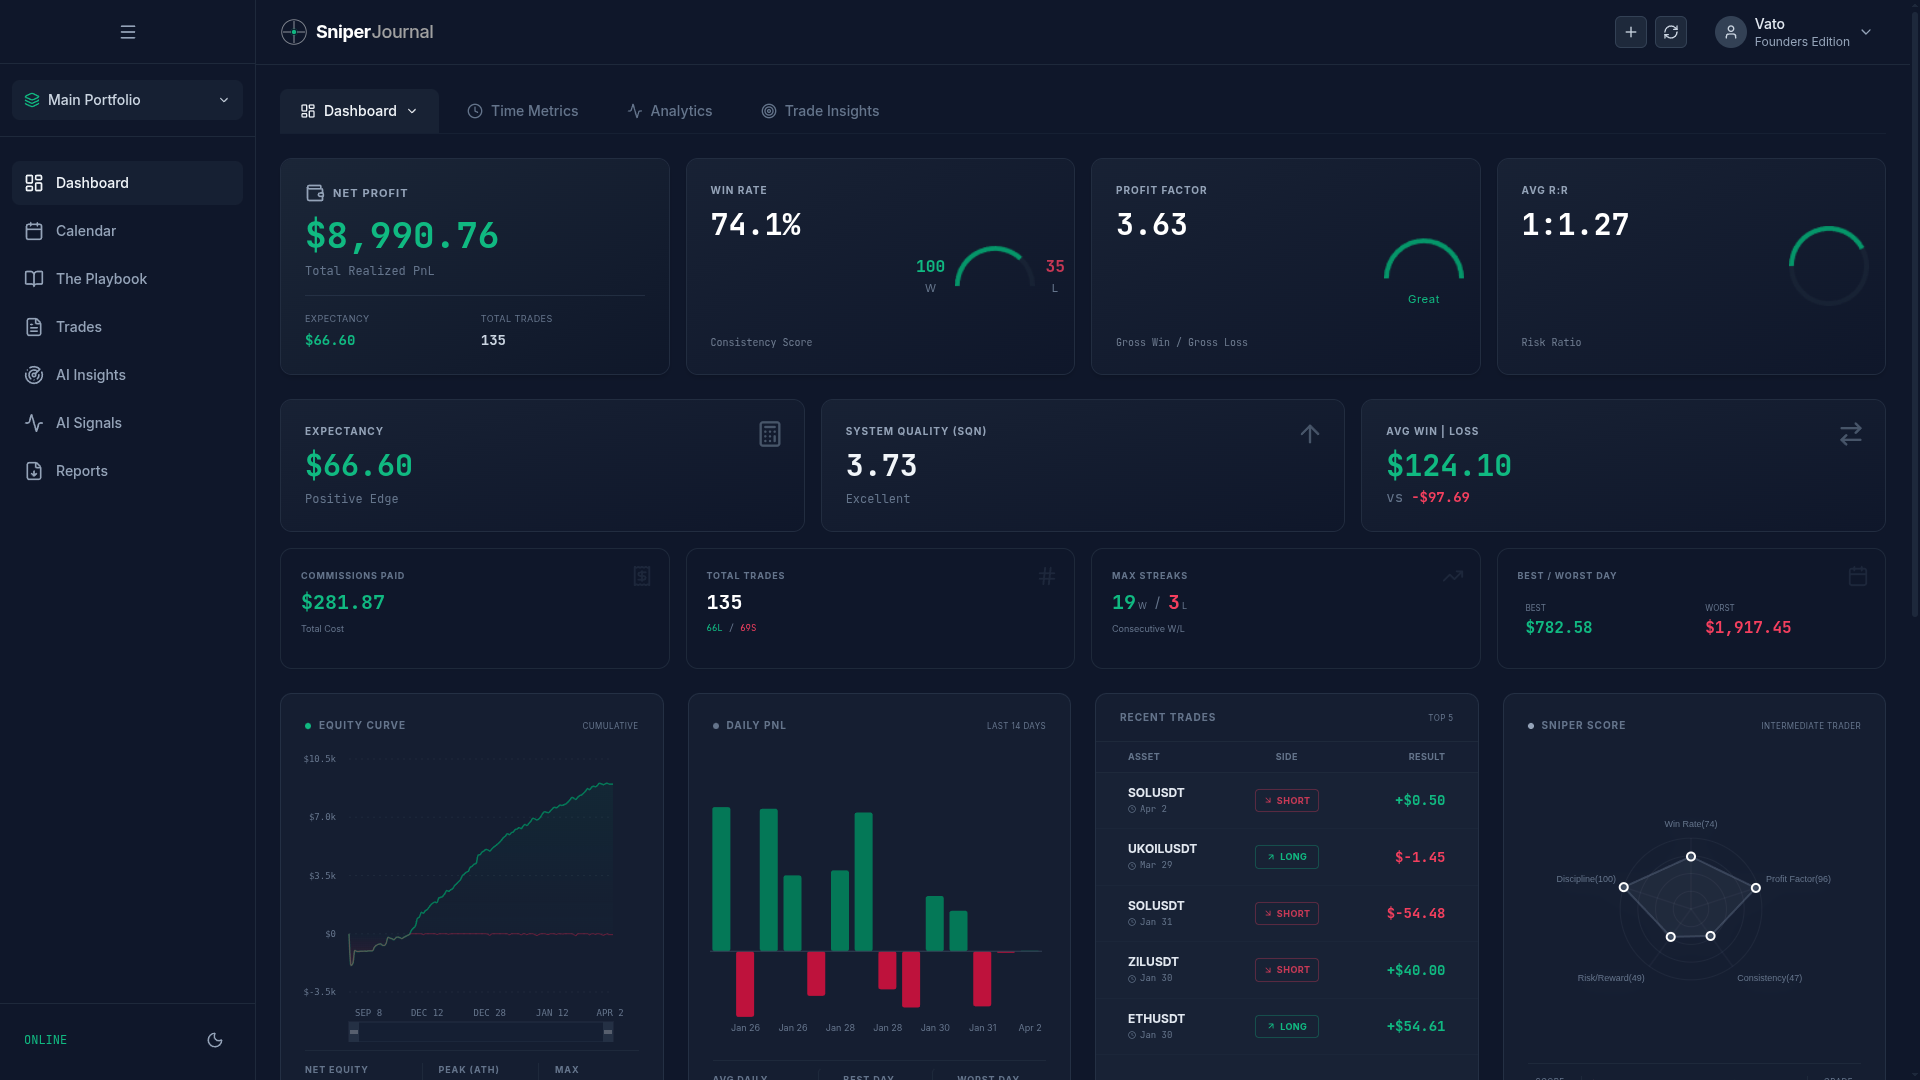Open AI Signals in the sidebar
Viewport: 1920px width, 1080px height.
[128, 423]
